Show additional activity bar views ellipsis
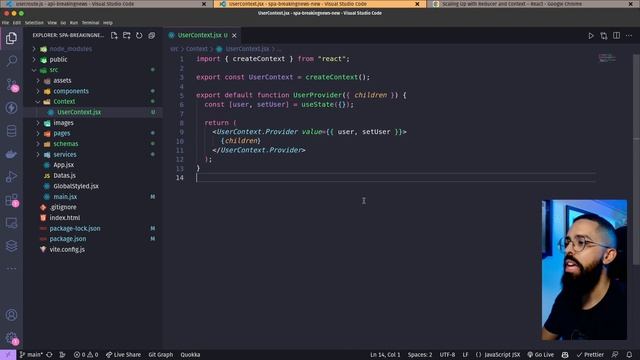This screenshot has width=640, height=360. 11,268
